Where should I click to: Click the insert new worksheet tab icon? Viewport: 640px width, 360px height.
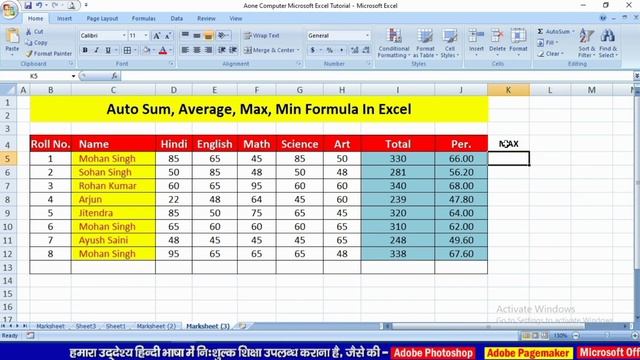(242, 326)
